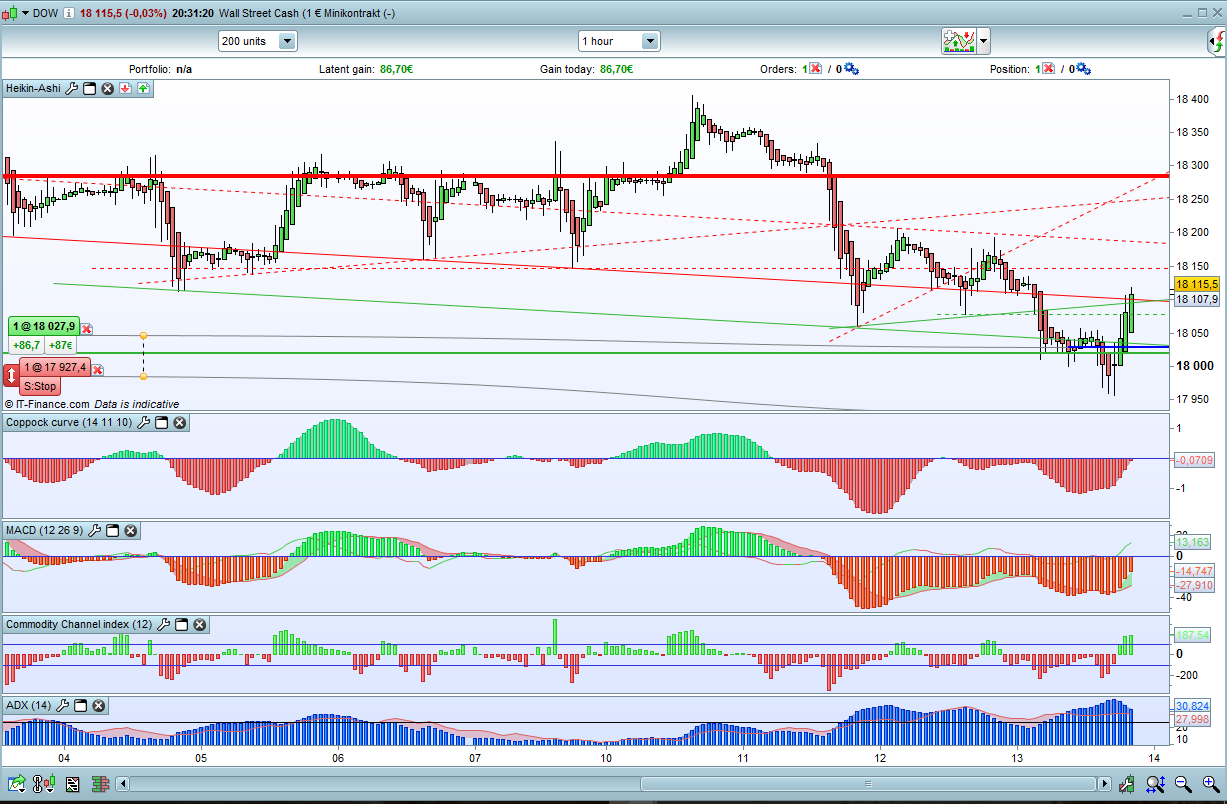Open the Heikin-Ashi settings wrench
This screenshot has width=1227, height=804.
pyautogui.click(x=71, y=89)
